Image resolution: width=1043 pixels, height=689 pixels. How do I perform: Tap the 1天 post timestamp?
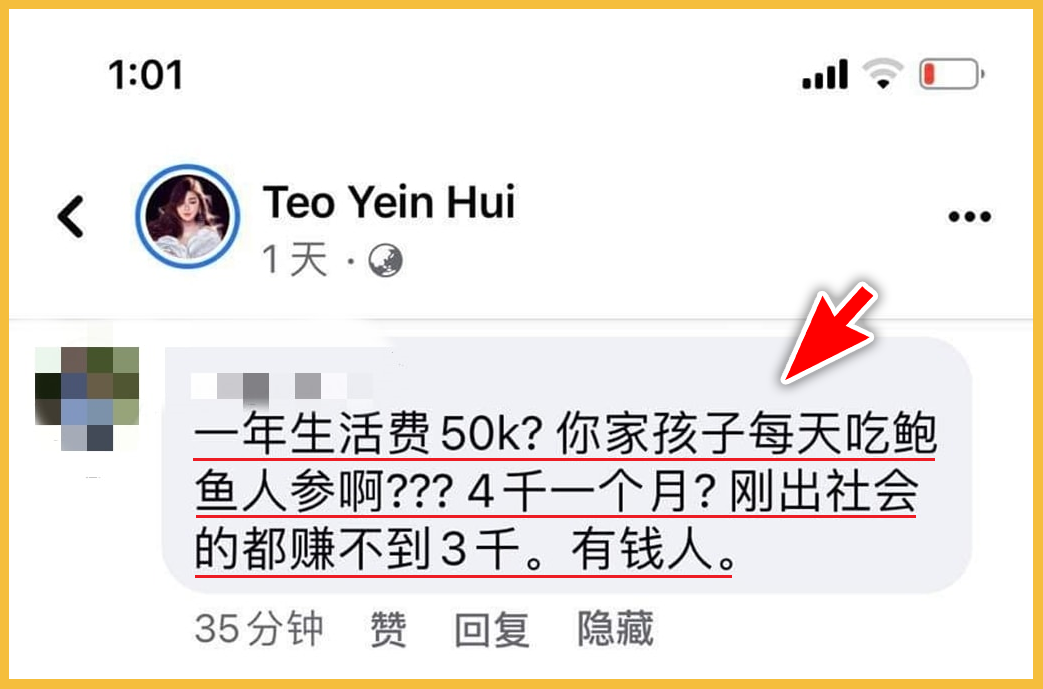[295, 259]
